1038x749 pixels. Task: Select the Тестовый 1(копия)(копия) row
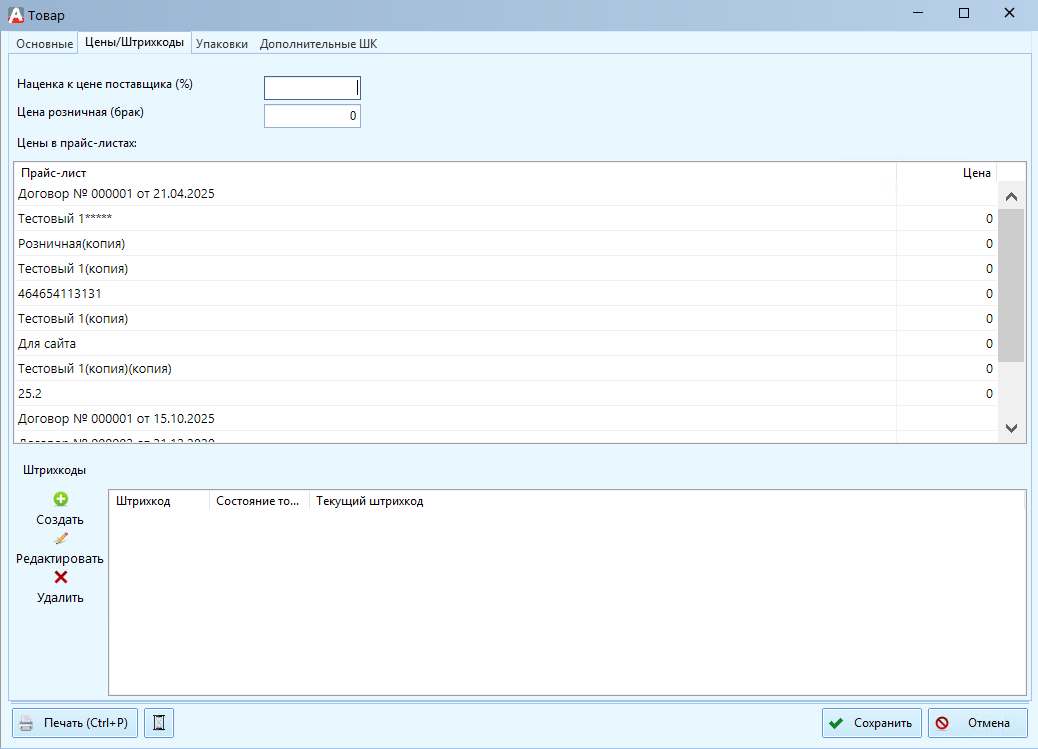506,369
